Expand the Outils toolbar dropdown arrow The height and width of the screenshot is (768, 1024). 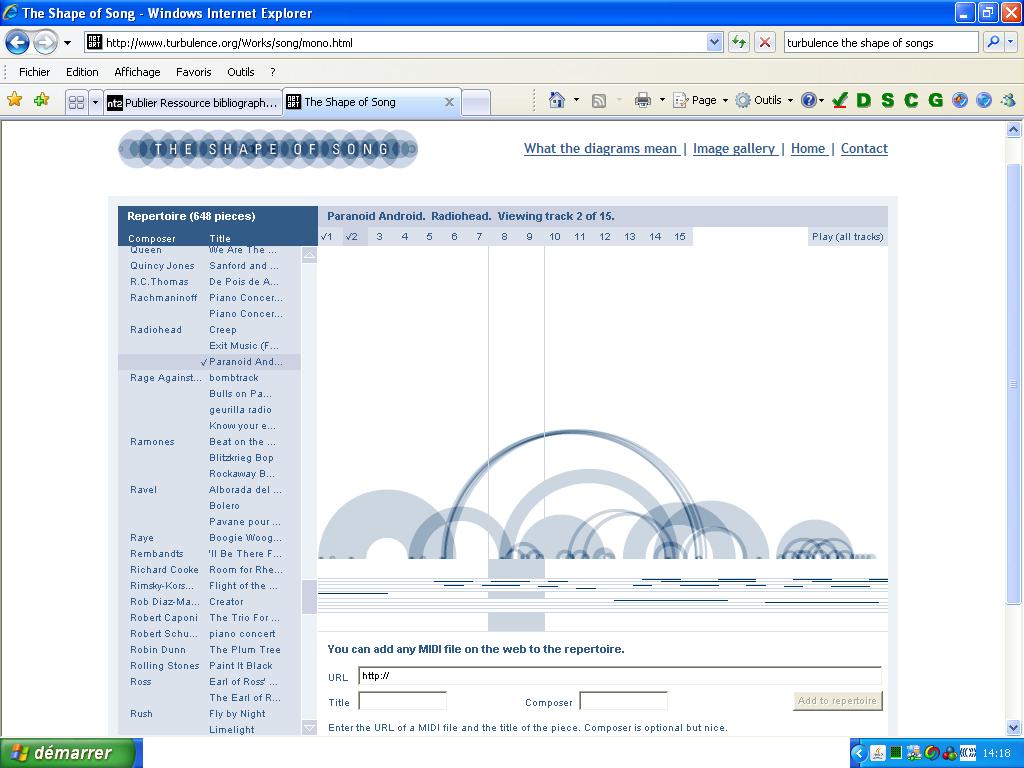coord(790,100)
